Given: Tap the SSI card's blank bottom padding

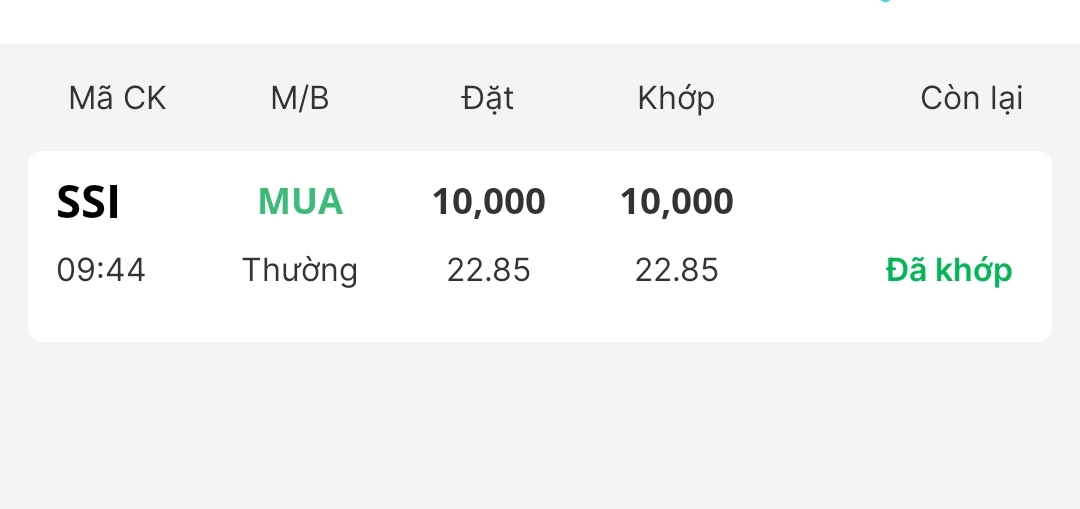Looking at the screenshot, I should [x=540, y=320].
